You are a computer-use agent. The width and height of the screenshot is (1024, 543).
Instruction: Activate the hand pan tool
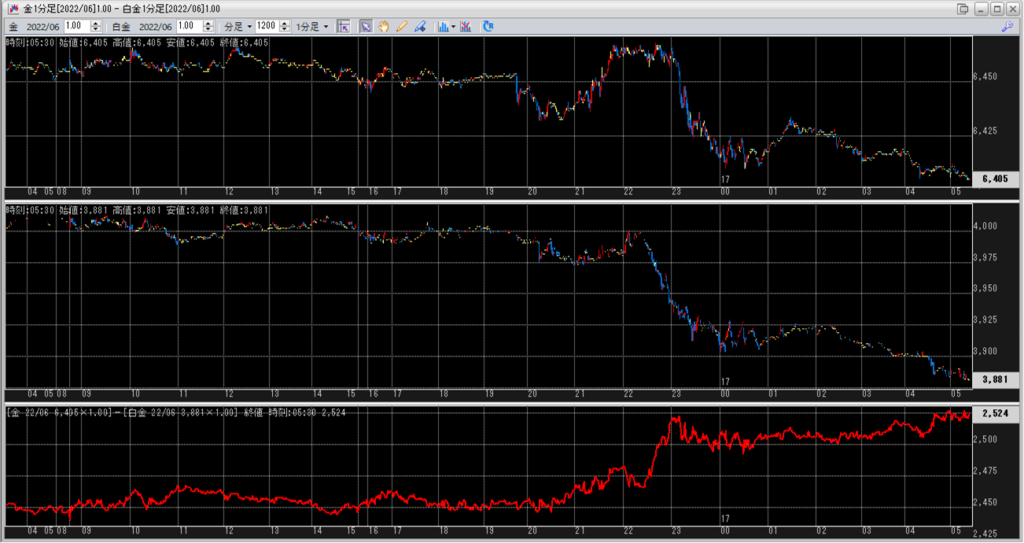pyautogui.click(x=383, y=26)
